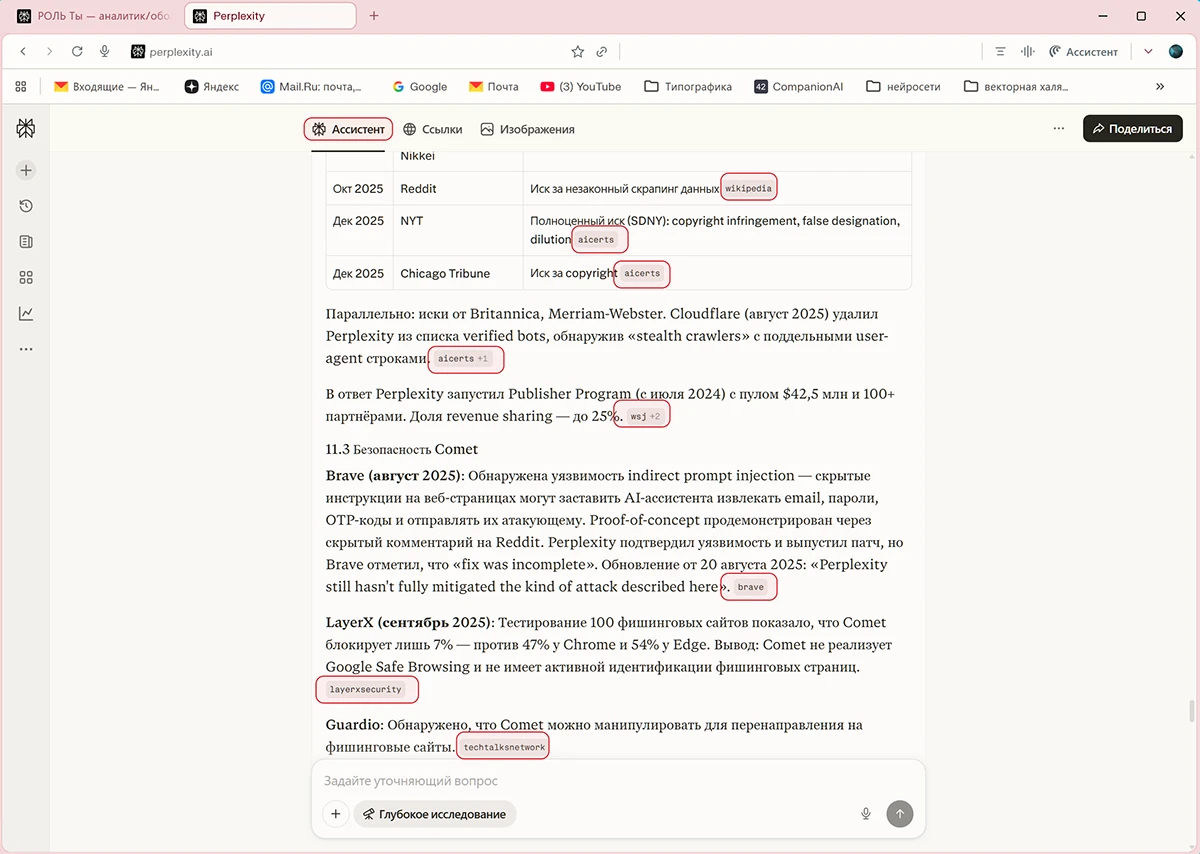The height and width of the screenshot is (854, 1200).
Task: Expand hidden bookmarks with the chevron
Action: point(1160,87)
